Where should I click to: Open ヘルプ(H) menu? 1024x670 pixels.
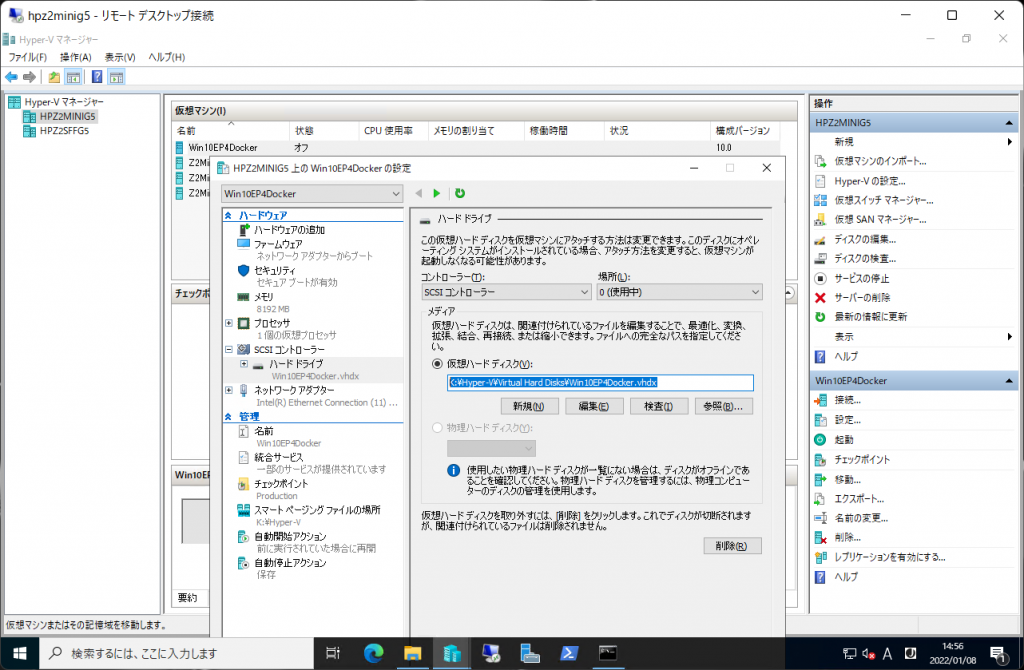point(167,57)
